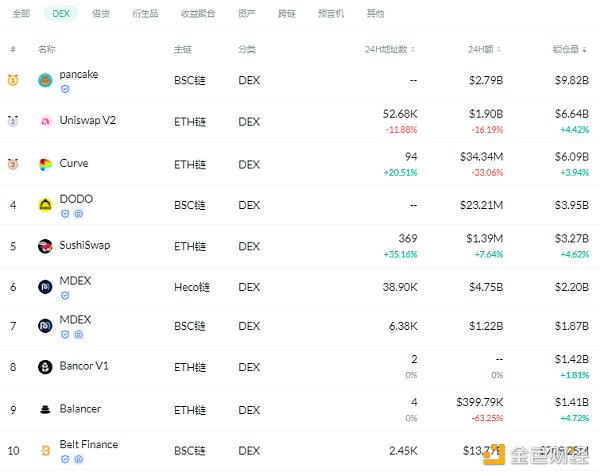This screenshot has width=600, height=476.
Task: Switch to the 衍生品 tab
Action: (143, 15)
